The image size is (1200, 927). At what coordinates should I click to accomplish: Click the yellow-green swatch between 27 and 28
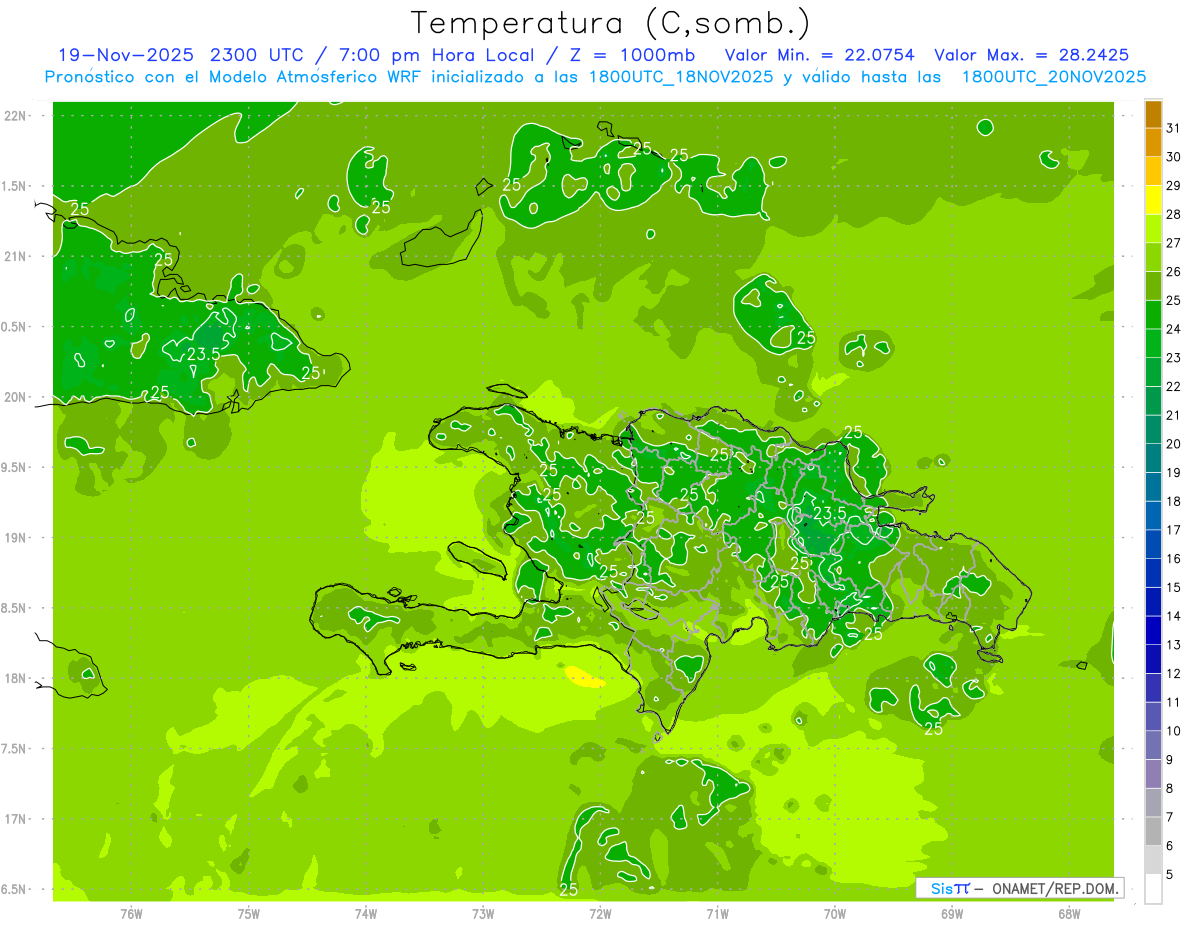tap(1153, 229)
